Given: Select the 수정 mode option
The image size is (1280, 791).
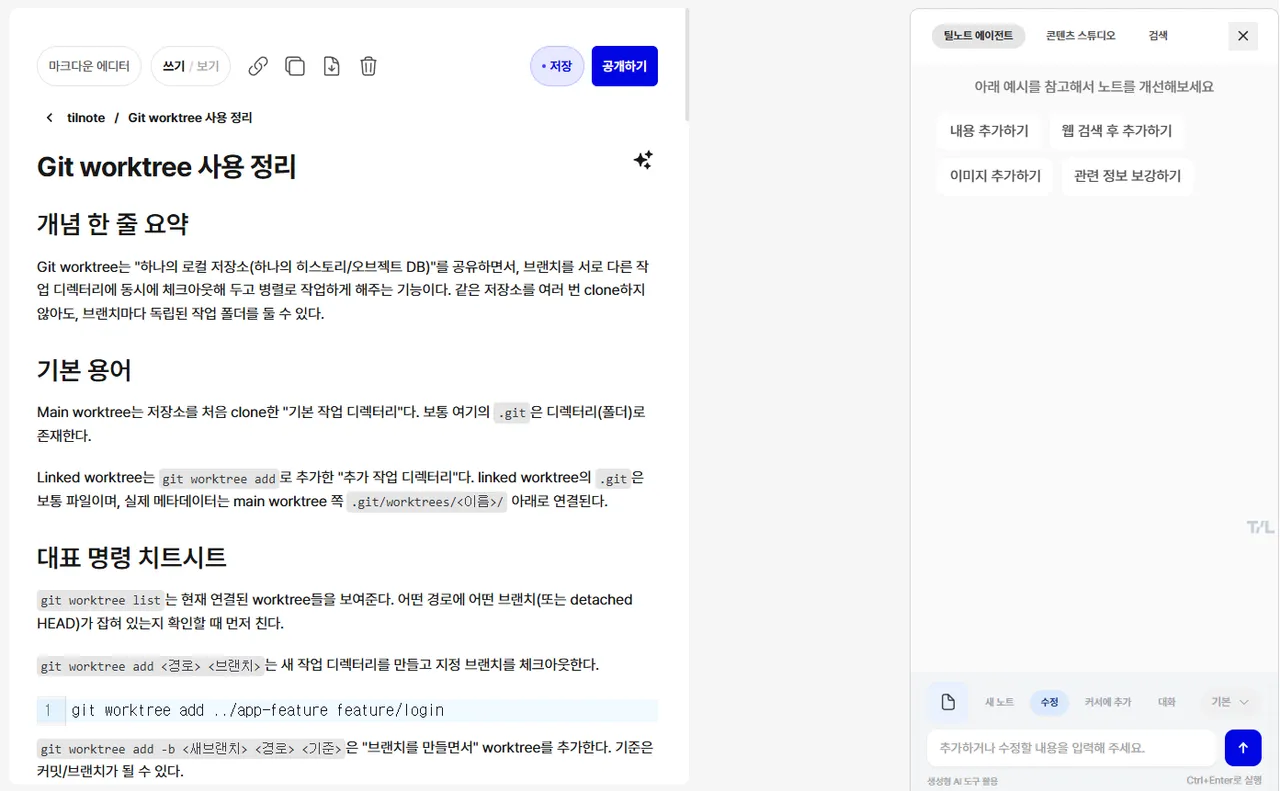Looking at the screenshot, I should point(1049,702).
